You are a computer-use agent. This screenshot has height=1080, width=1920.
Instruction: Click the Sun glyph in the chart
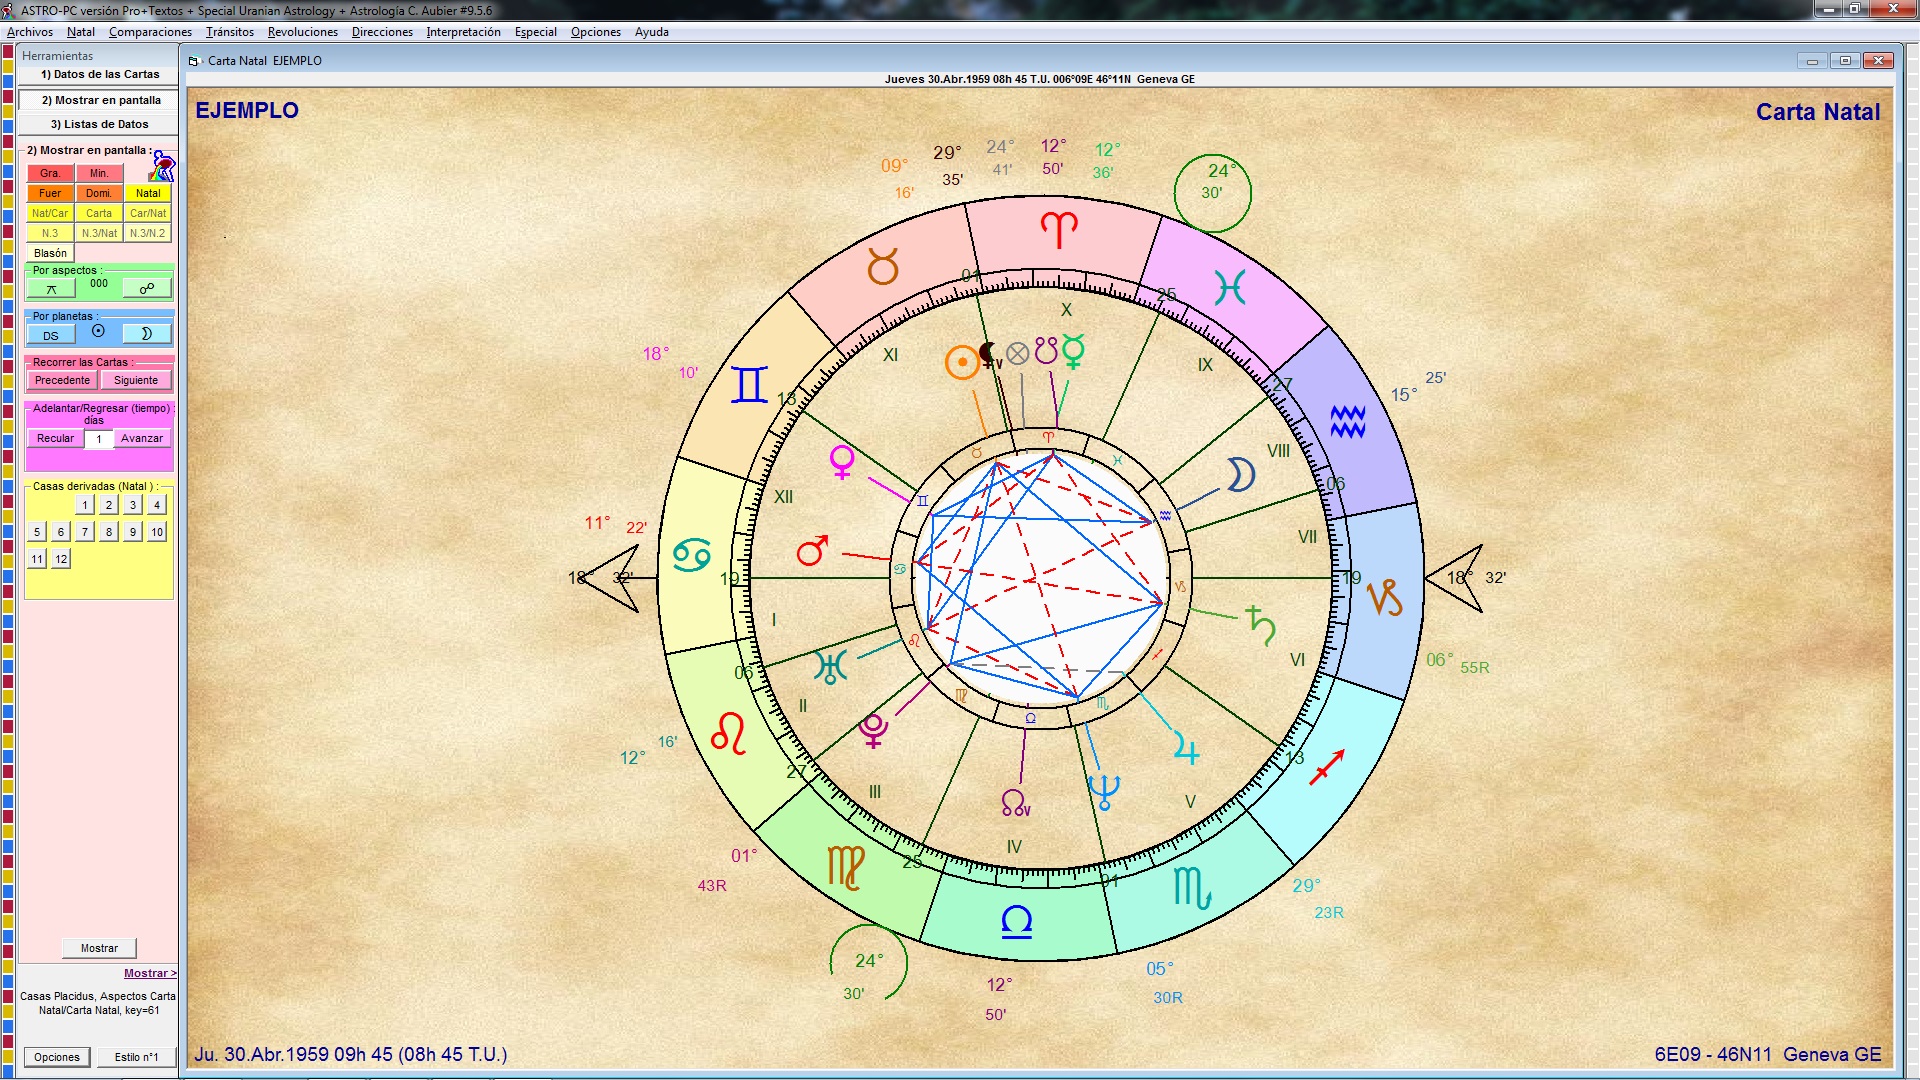[x=962, y=362]
